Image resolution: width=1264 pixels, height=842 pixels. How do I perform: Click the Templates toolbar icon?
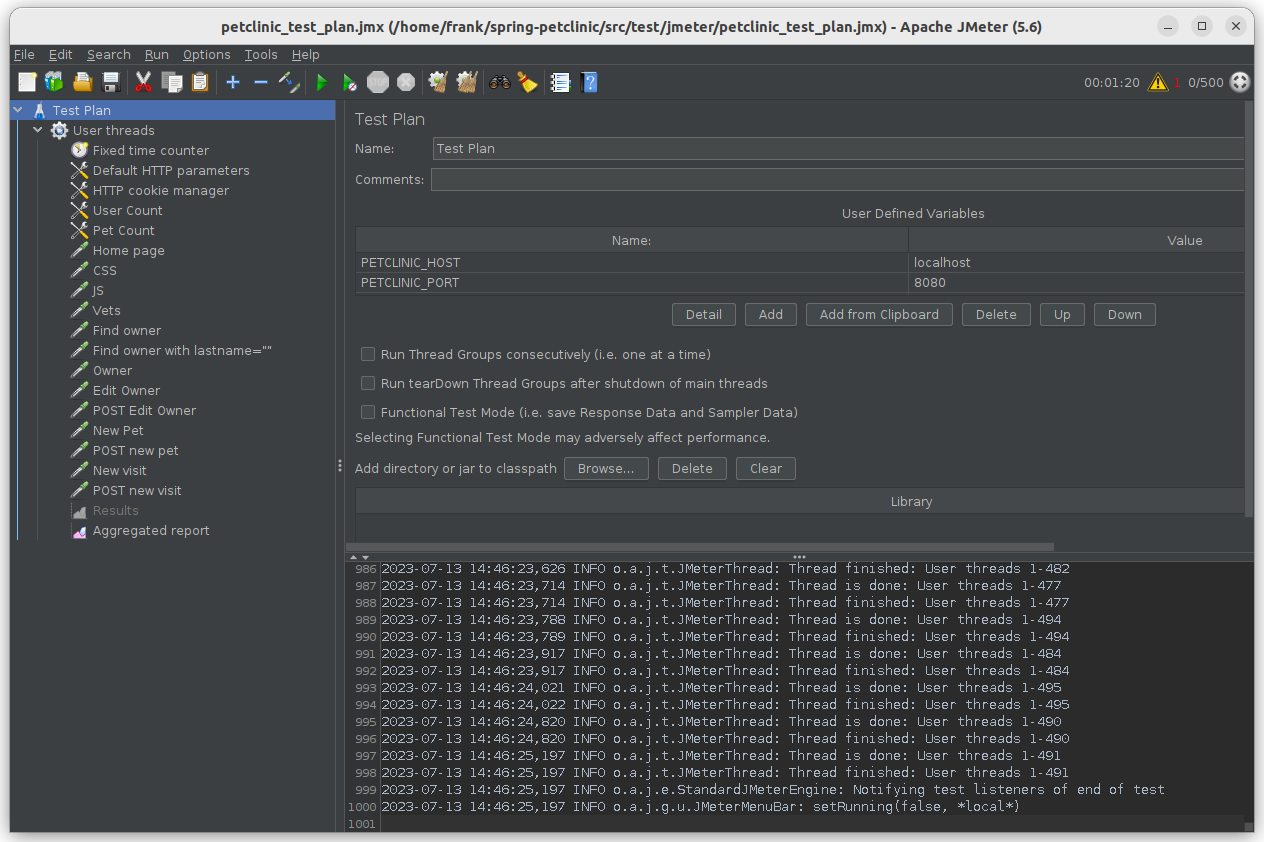[x=54, y=82]
